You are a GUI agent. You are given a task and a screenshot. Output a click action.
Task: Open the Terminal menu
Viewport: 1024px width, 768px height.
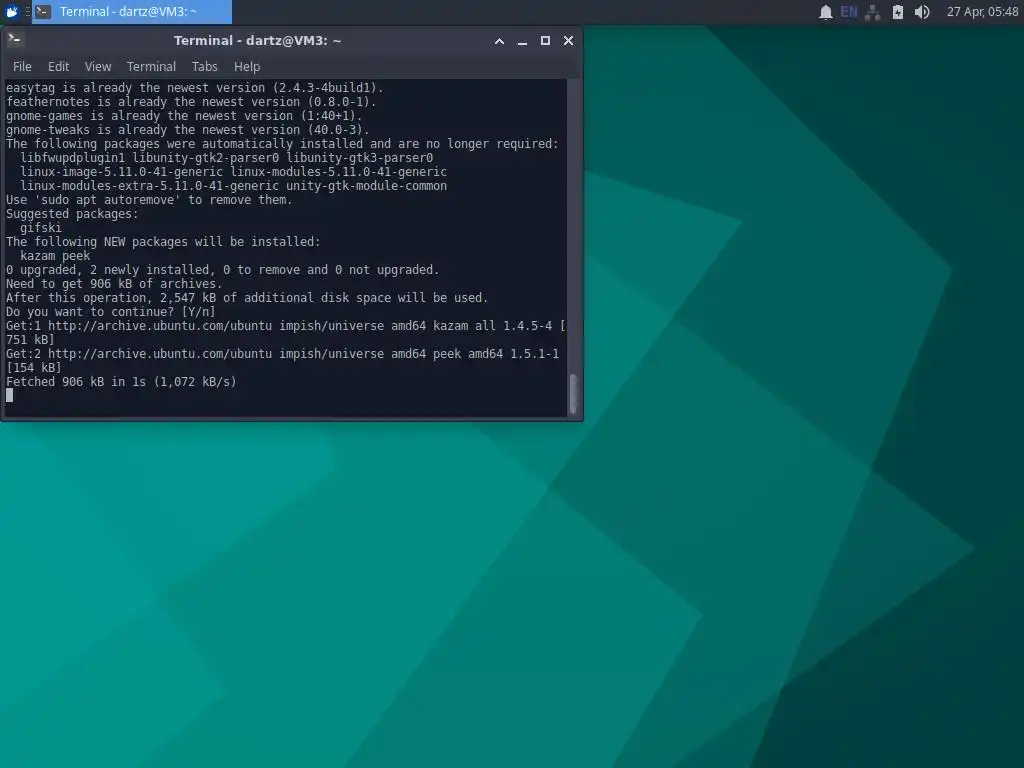click(152, 67)
